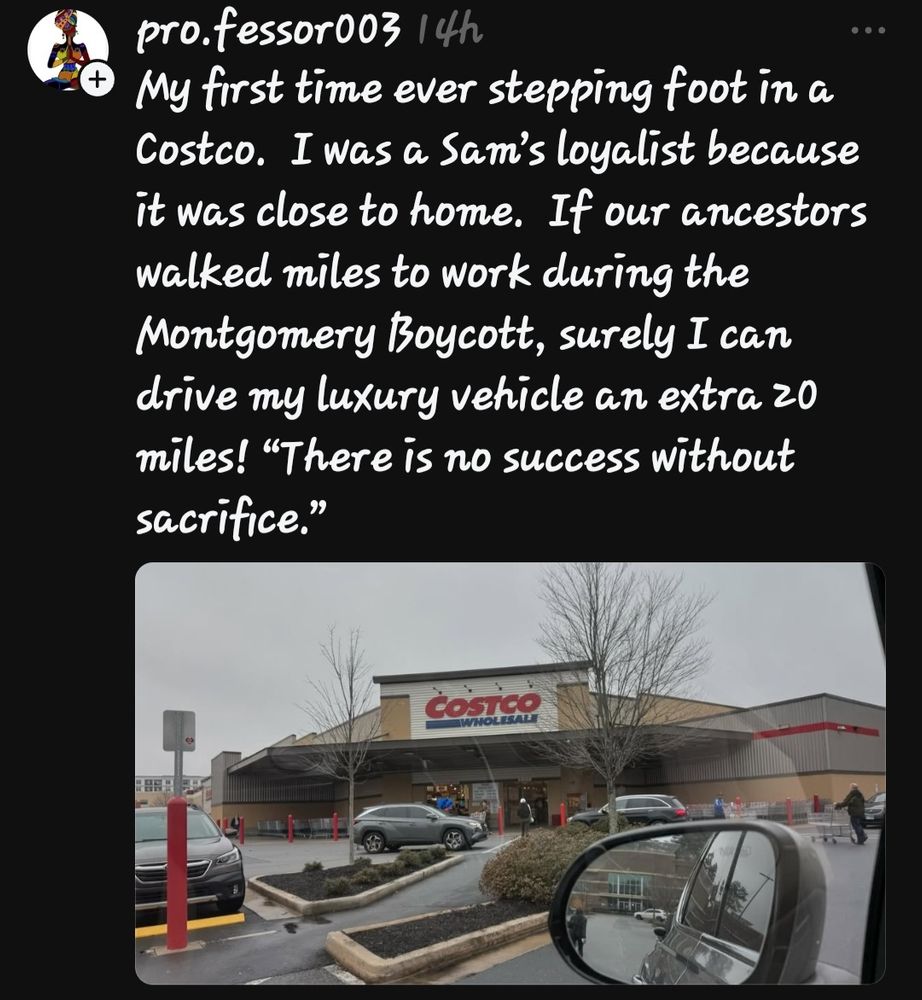Open the attached Costco photo

click(510, 773)
